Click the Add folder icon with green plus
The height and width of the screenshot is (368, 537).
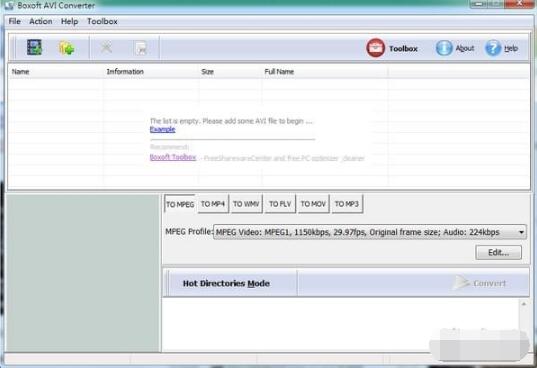coord(66,48)
